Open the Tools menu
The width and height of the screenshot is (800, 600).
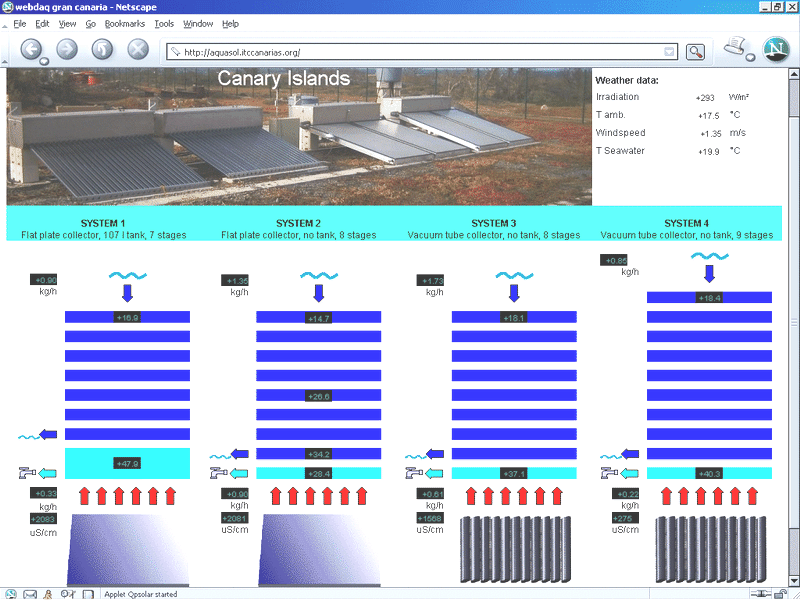point(164,23)
